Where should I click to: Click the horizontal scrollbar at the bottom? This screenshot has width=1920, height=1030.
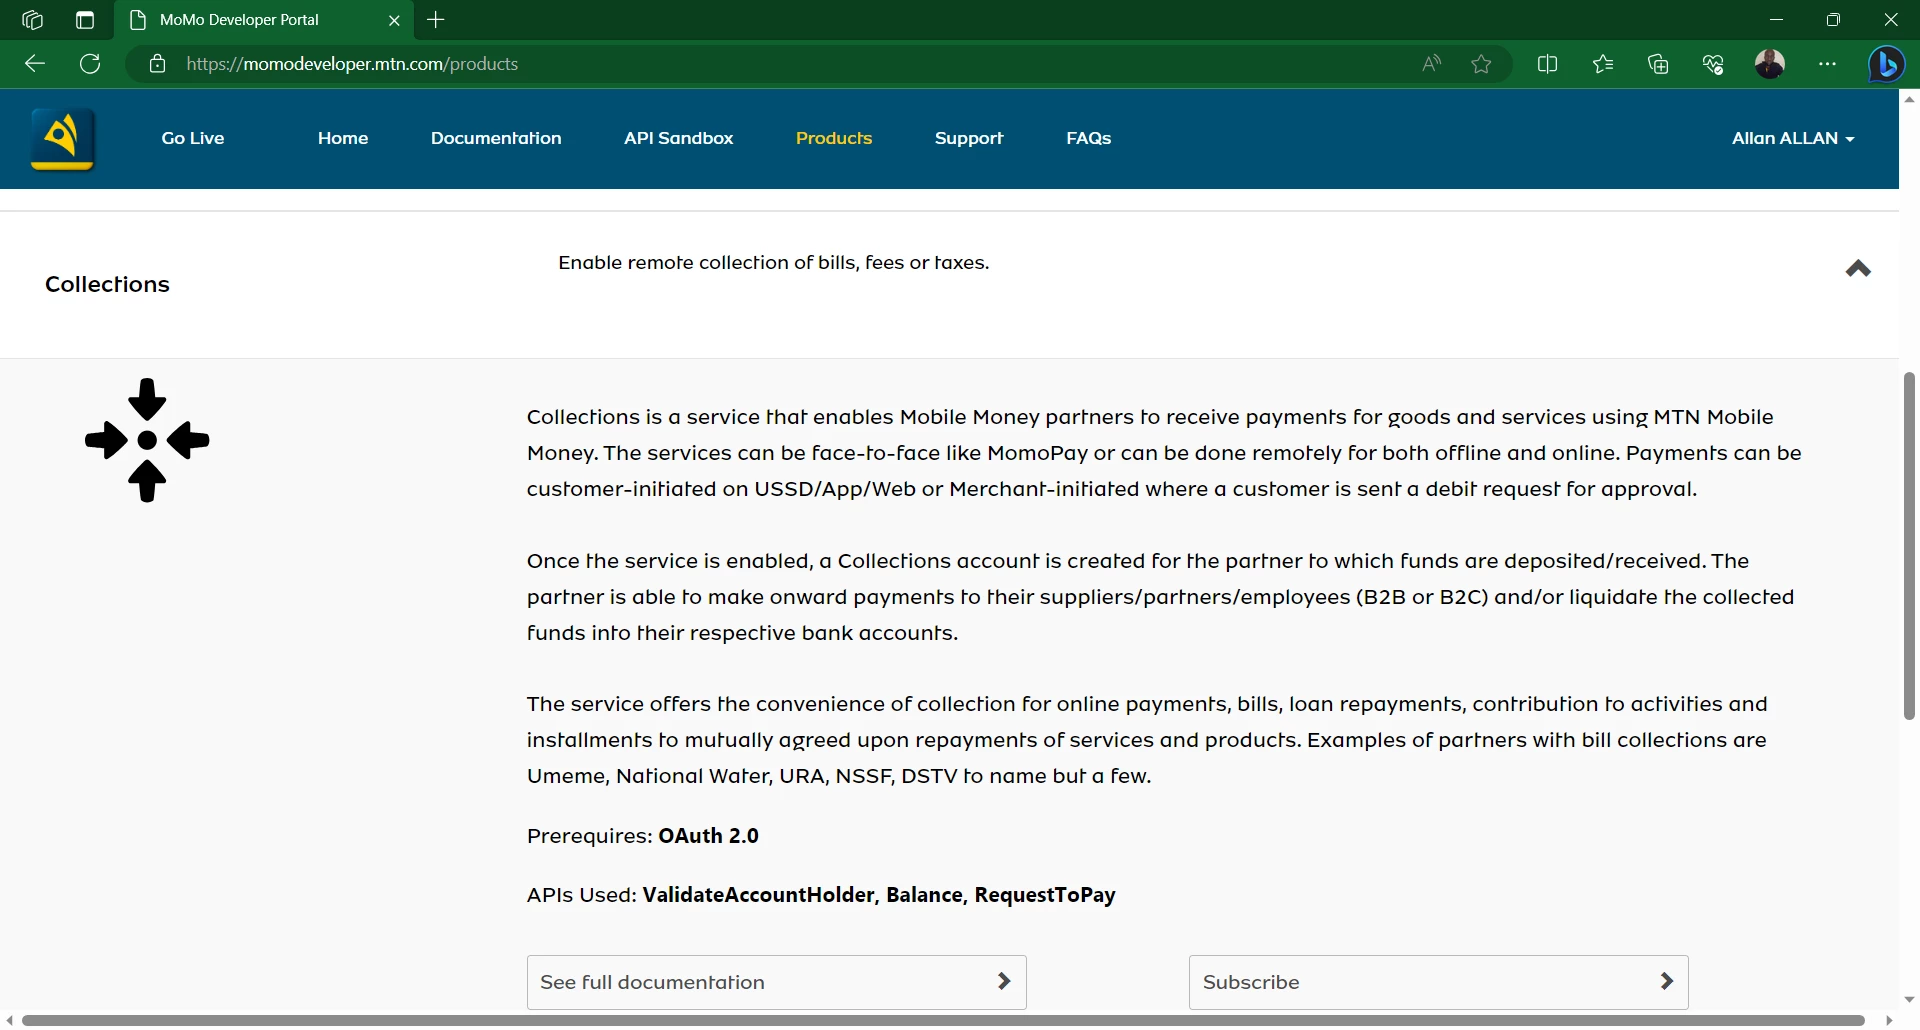coord(943,1021)
